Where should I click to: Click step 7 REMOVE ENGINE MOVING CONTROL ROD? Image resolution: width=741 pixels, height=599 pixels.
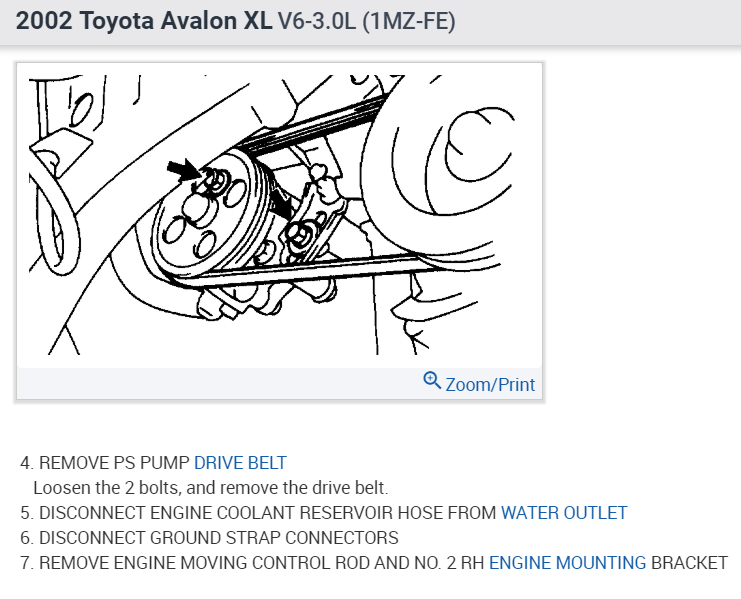tap(252, 563)
